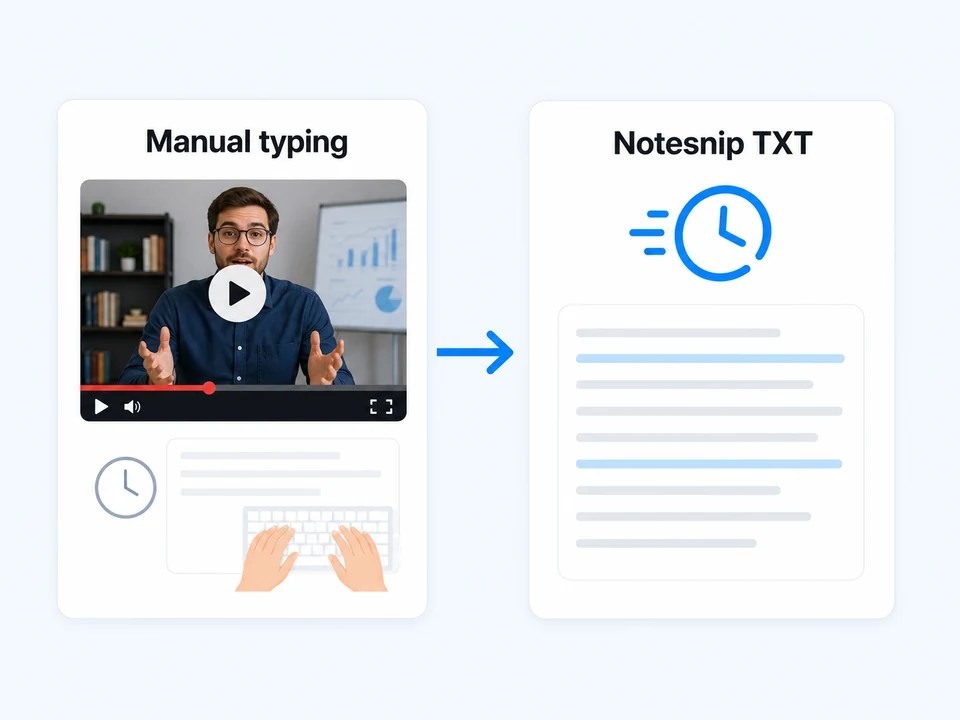This screenshot has width=960, height=720.
Task: Mute the video with the speaker icon
Action: click(132, 407)
